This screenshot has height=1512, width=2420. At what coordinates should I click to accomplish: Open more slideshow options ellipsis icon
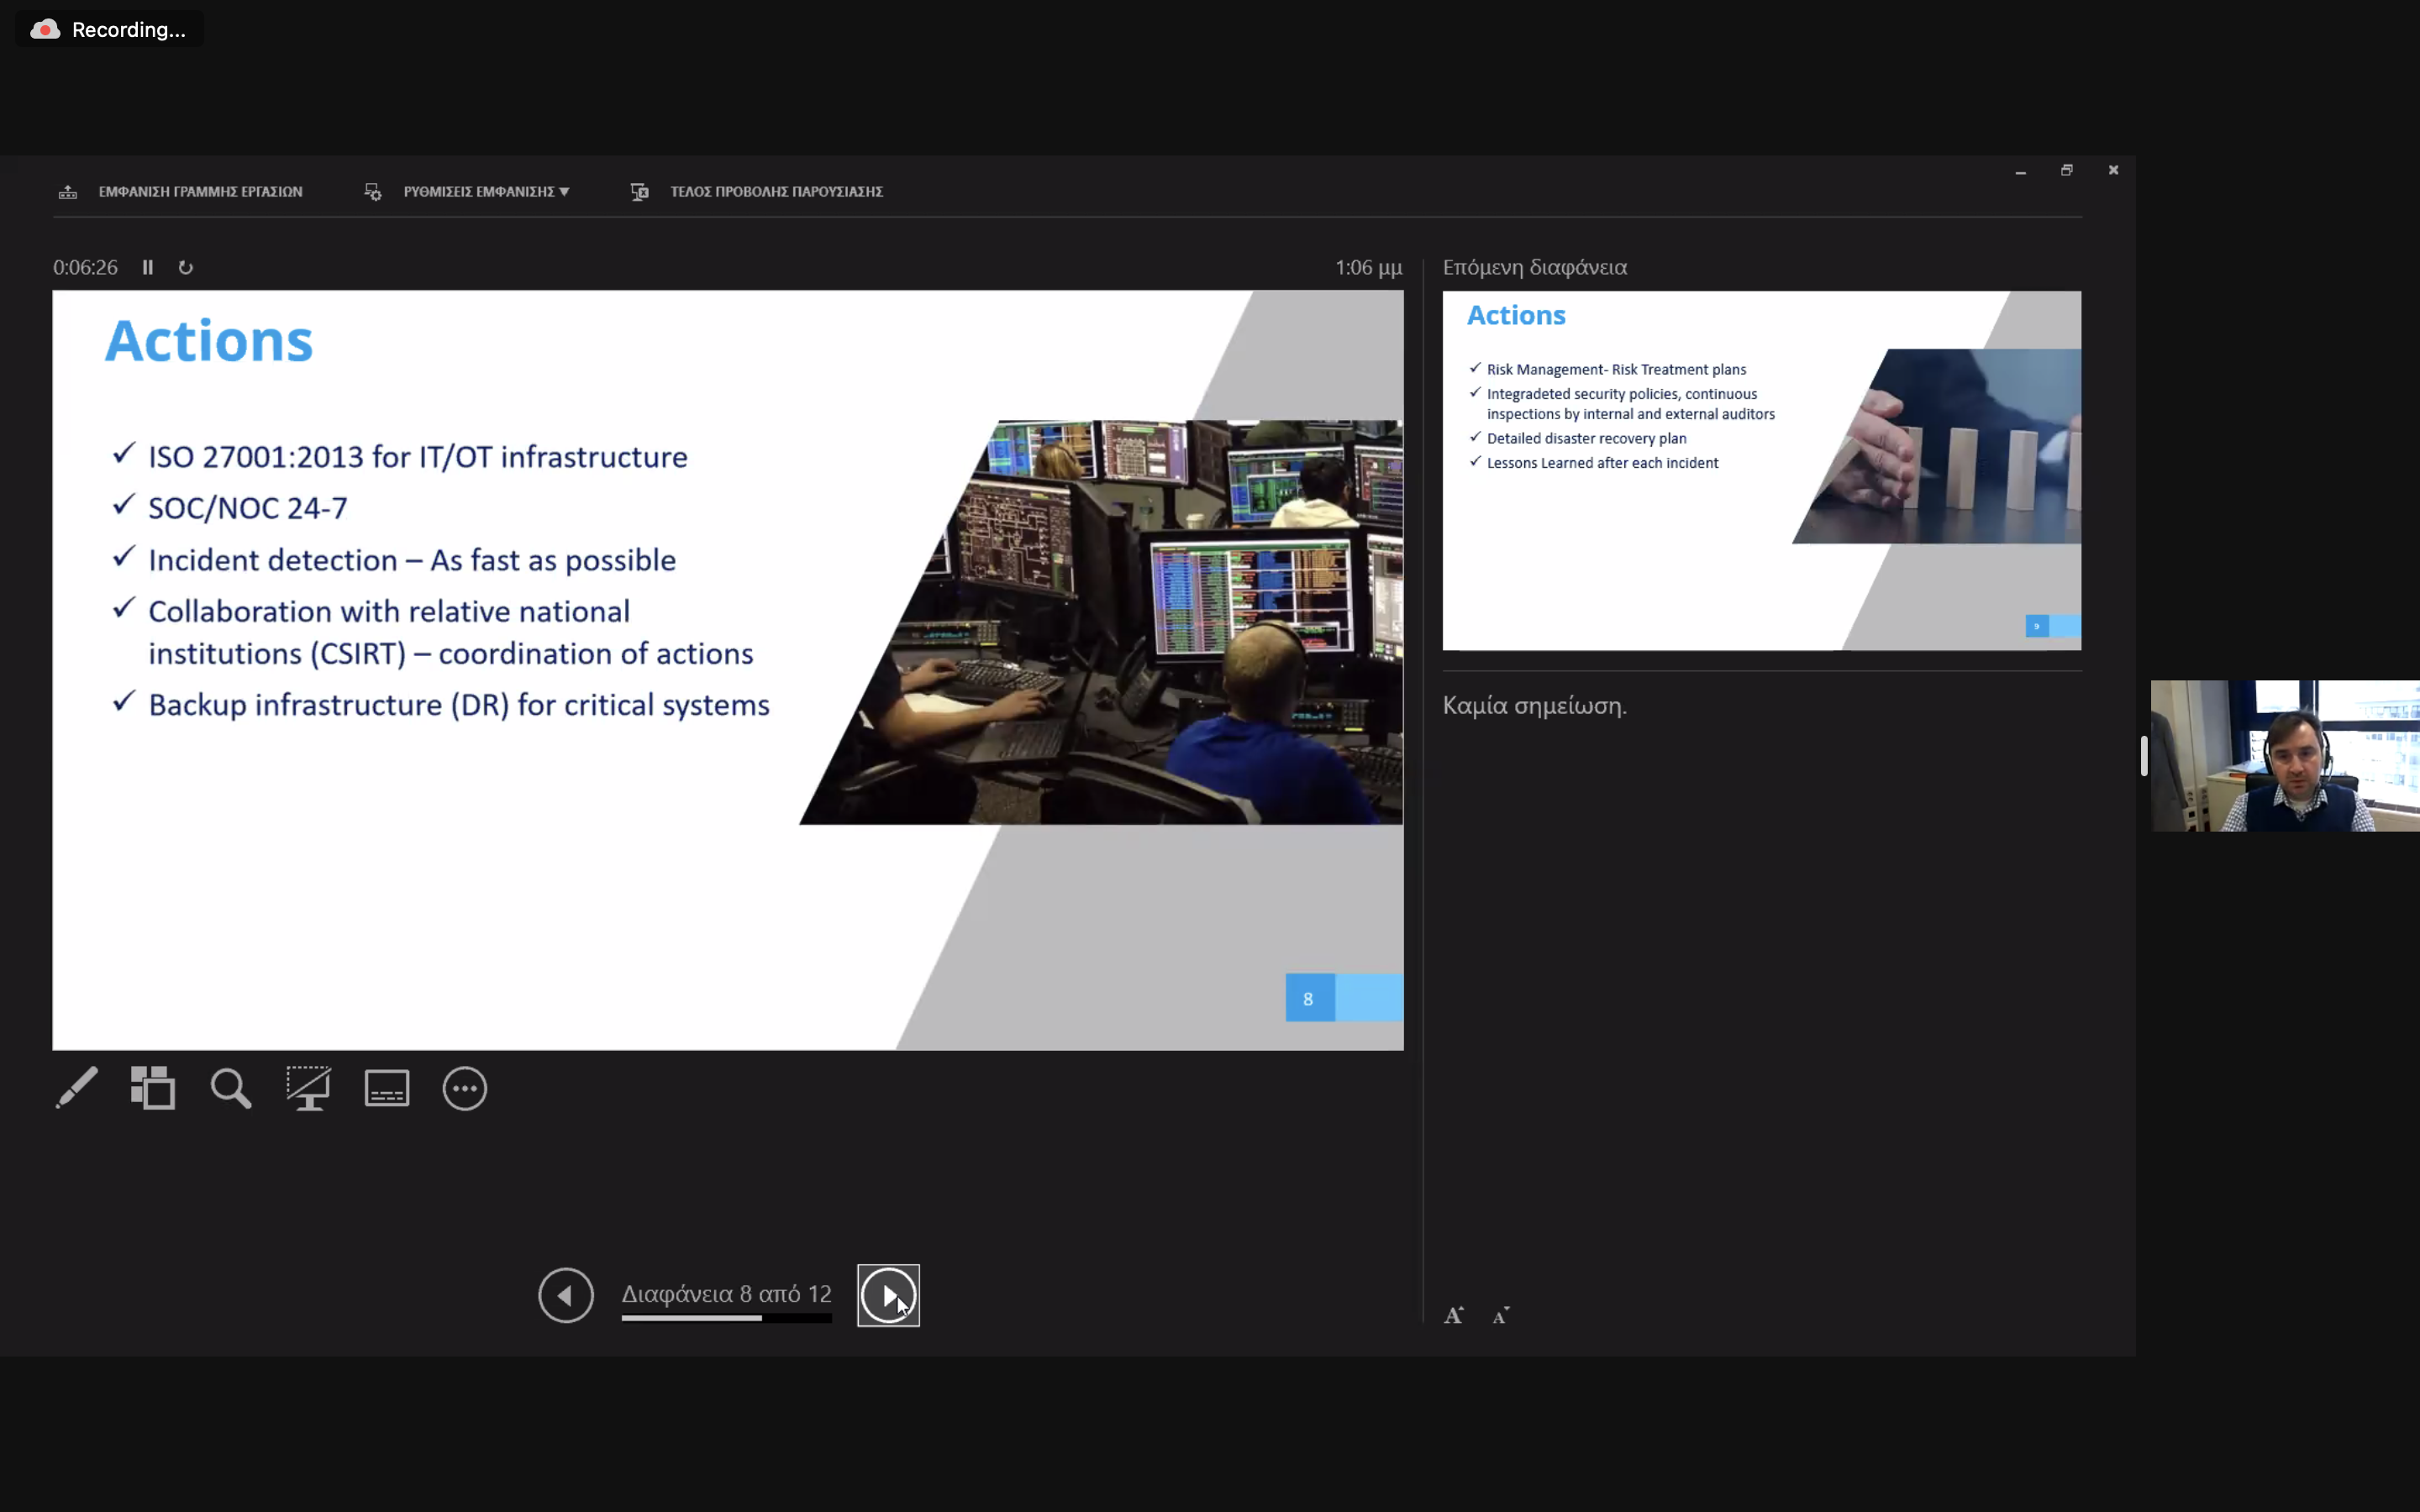(465, 1088)
